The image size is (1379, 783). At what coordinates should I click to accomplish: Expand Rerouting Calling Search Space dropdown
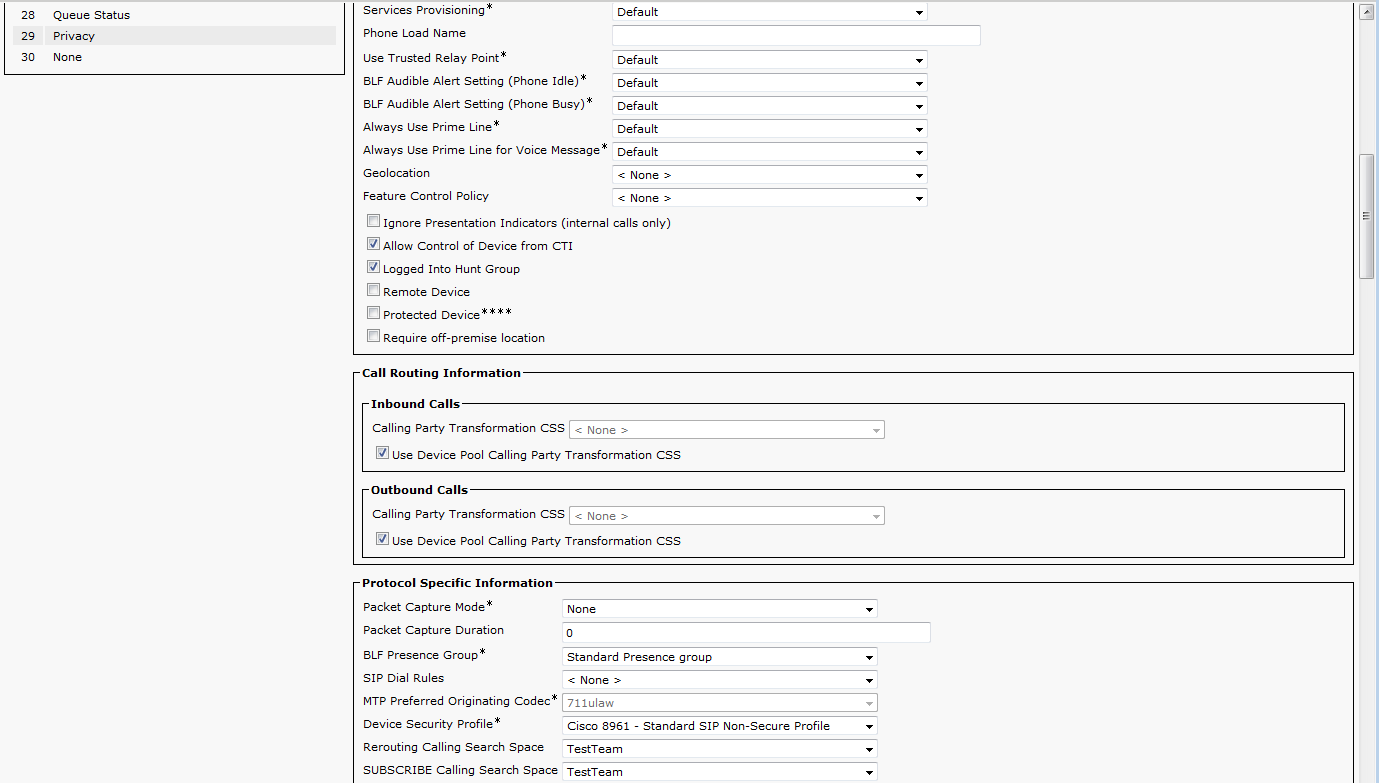tap(719, 749)
